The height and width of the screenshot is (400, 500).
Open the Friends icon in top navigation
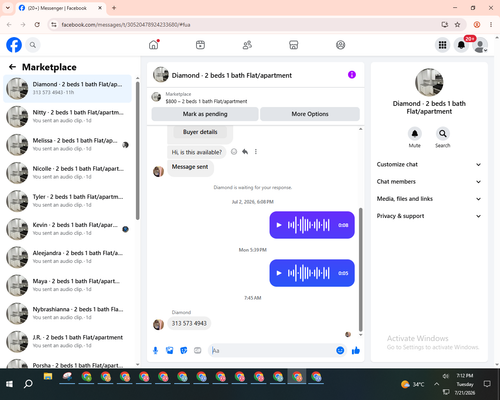247,45
